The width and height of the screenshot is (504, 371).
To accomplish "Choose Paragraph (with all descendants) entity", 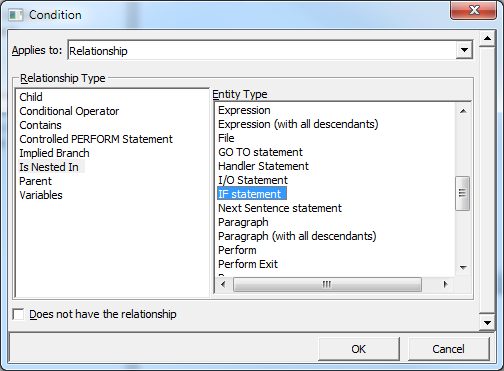I will pyautogui.click(x=297, y=236).
